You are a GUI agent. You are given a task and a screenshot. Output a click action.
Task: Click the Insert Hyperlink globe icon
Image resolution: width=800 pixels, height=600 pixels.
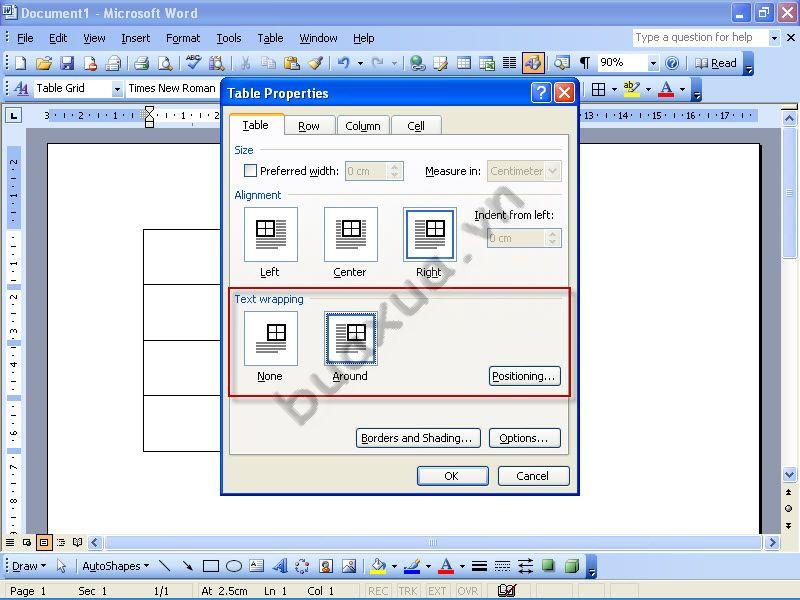click(x=417, y=63)
